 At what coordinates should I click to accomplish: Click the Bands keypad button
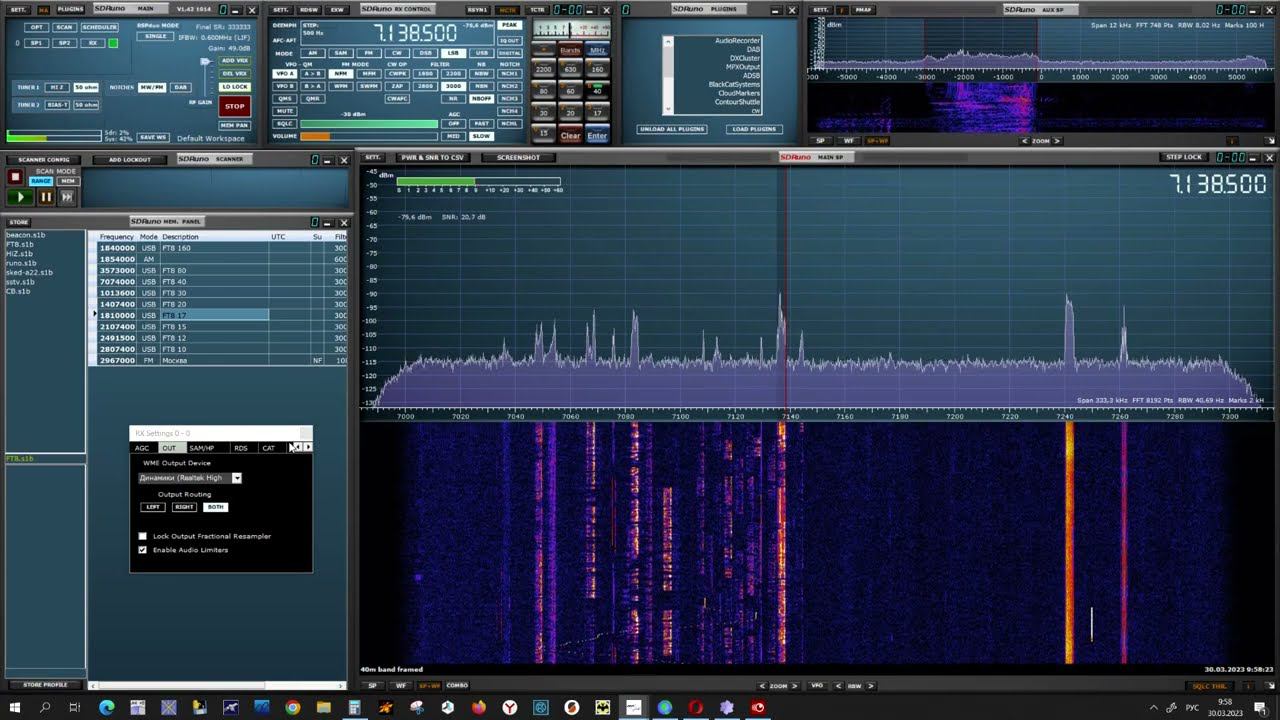click(570, 50)
